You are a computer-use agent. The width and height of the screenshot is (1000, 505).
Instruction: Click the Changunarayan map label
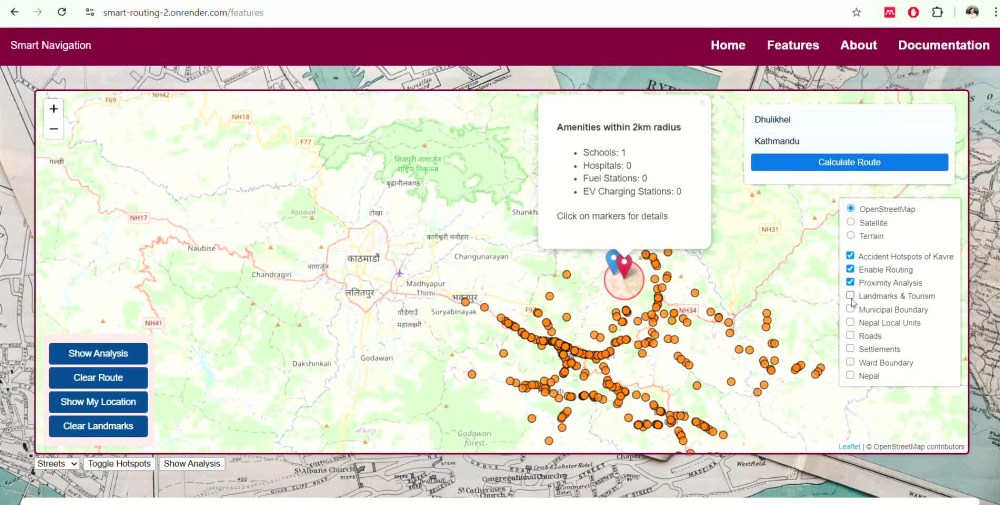click(481, 256)
